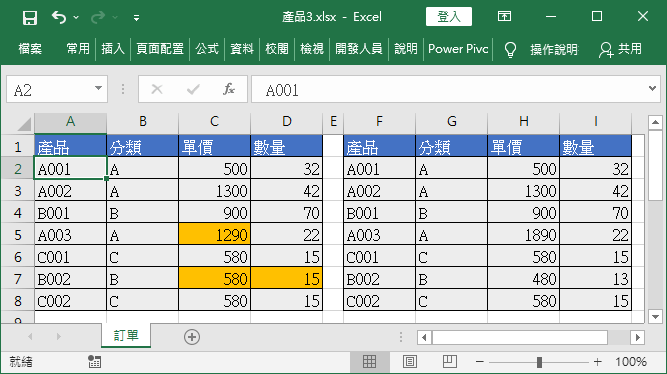Click the 操作說明 search box
Image resolution: width=667 pixels, height=374 pixels.
pyautogui.click(x=554, y=50)
